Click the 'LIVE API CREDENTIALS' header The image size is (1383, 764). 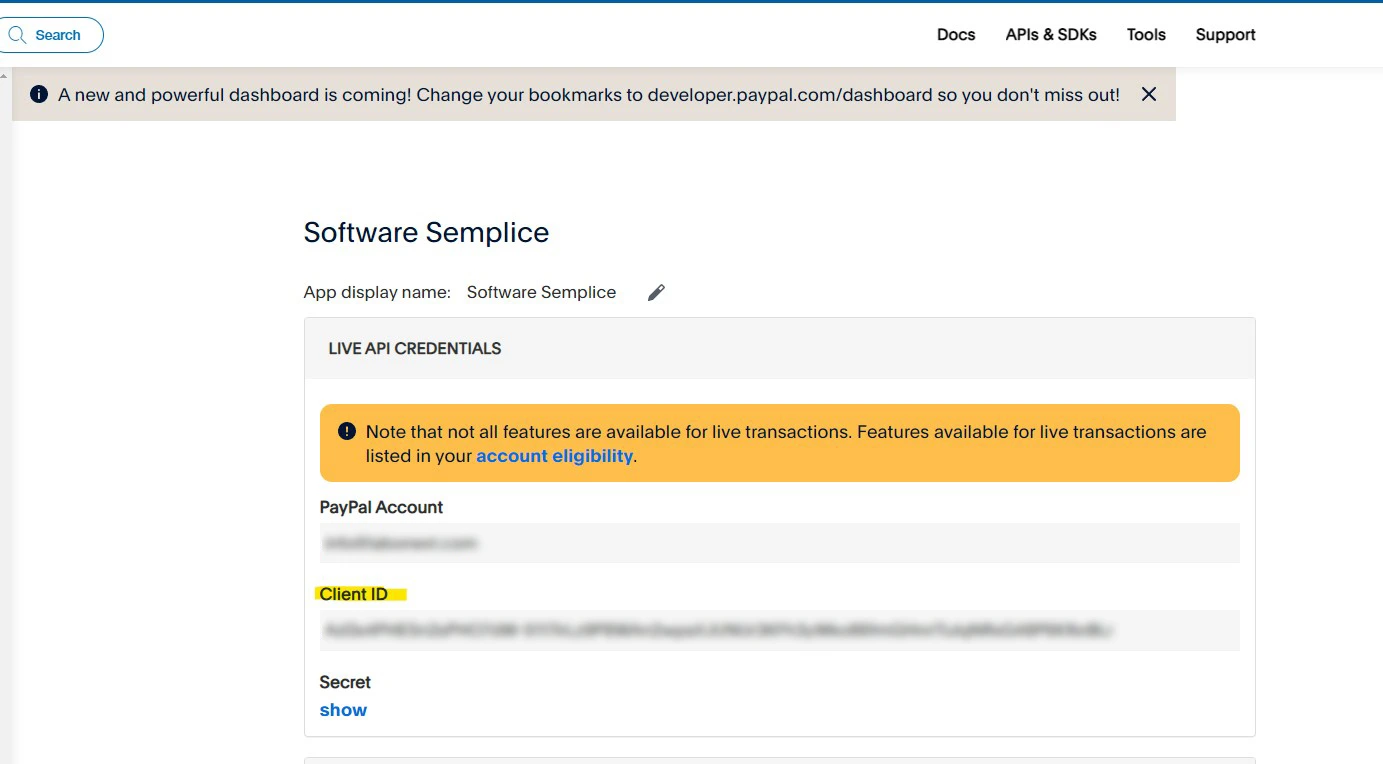[415, 349]
